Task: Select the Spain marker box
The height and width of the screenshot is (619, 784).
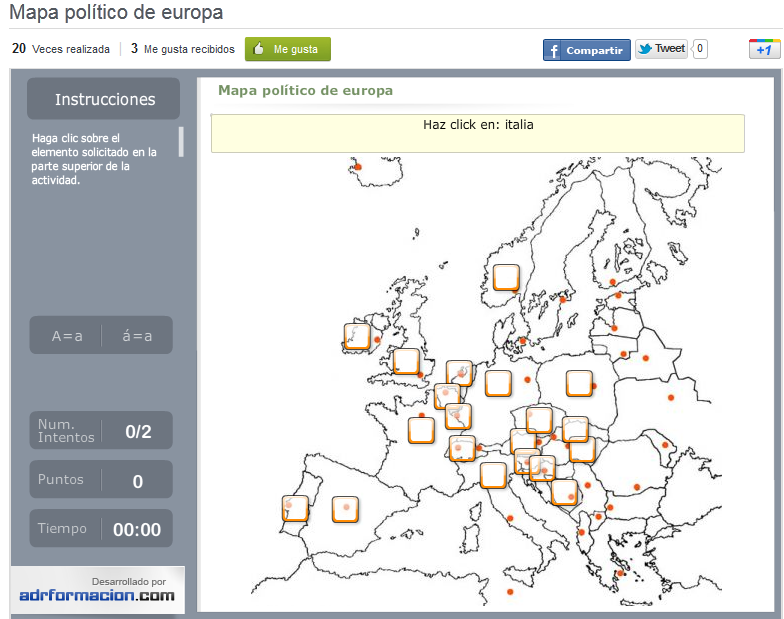Action: (x=347, y=509)
